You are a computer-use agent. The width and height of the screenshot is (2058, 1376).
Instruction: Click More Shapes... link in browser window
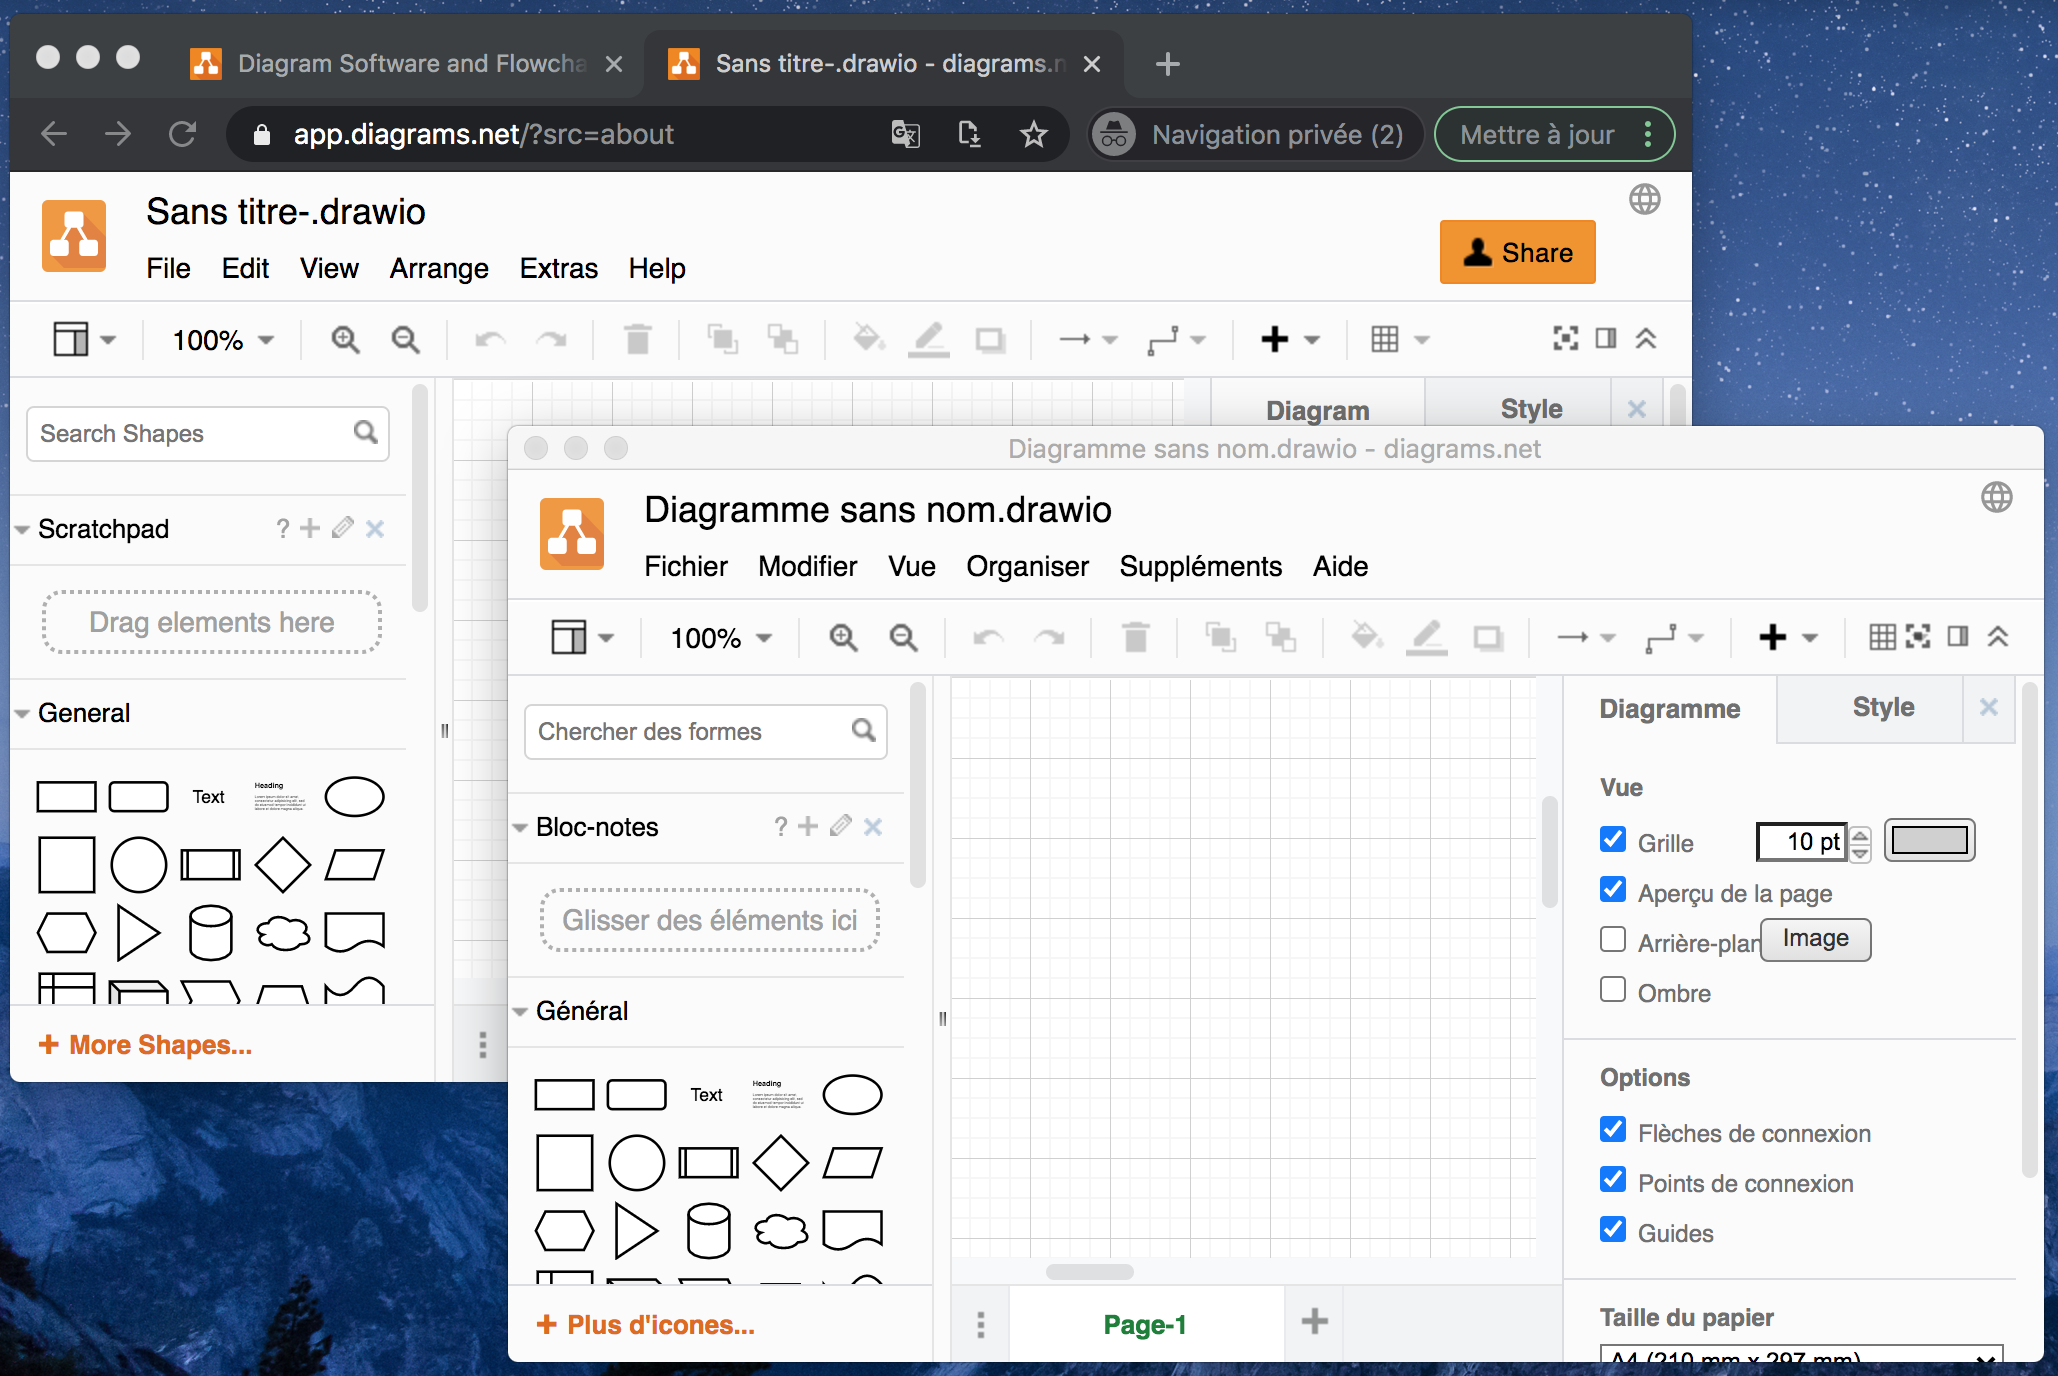point(145,1045)
